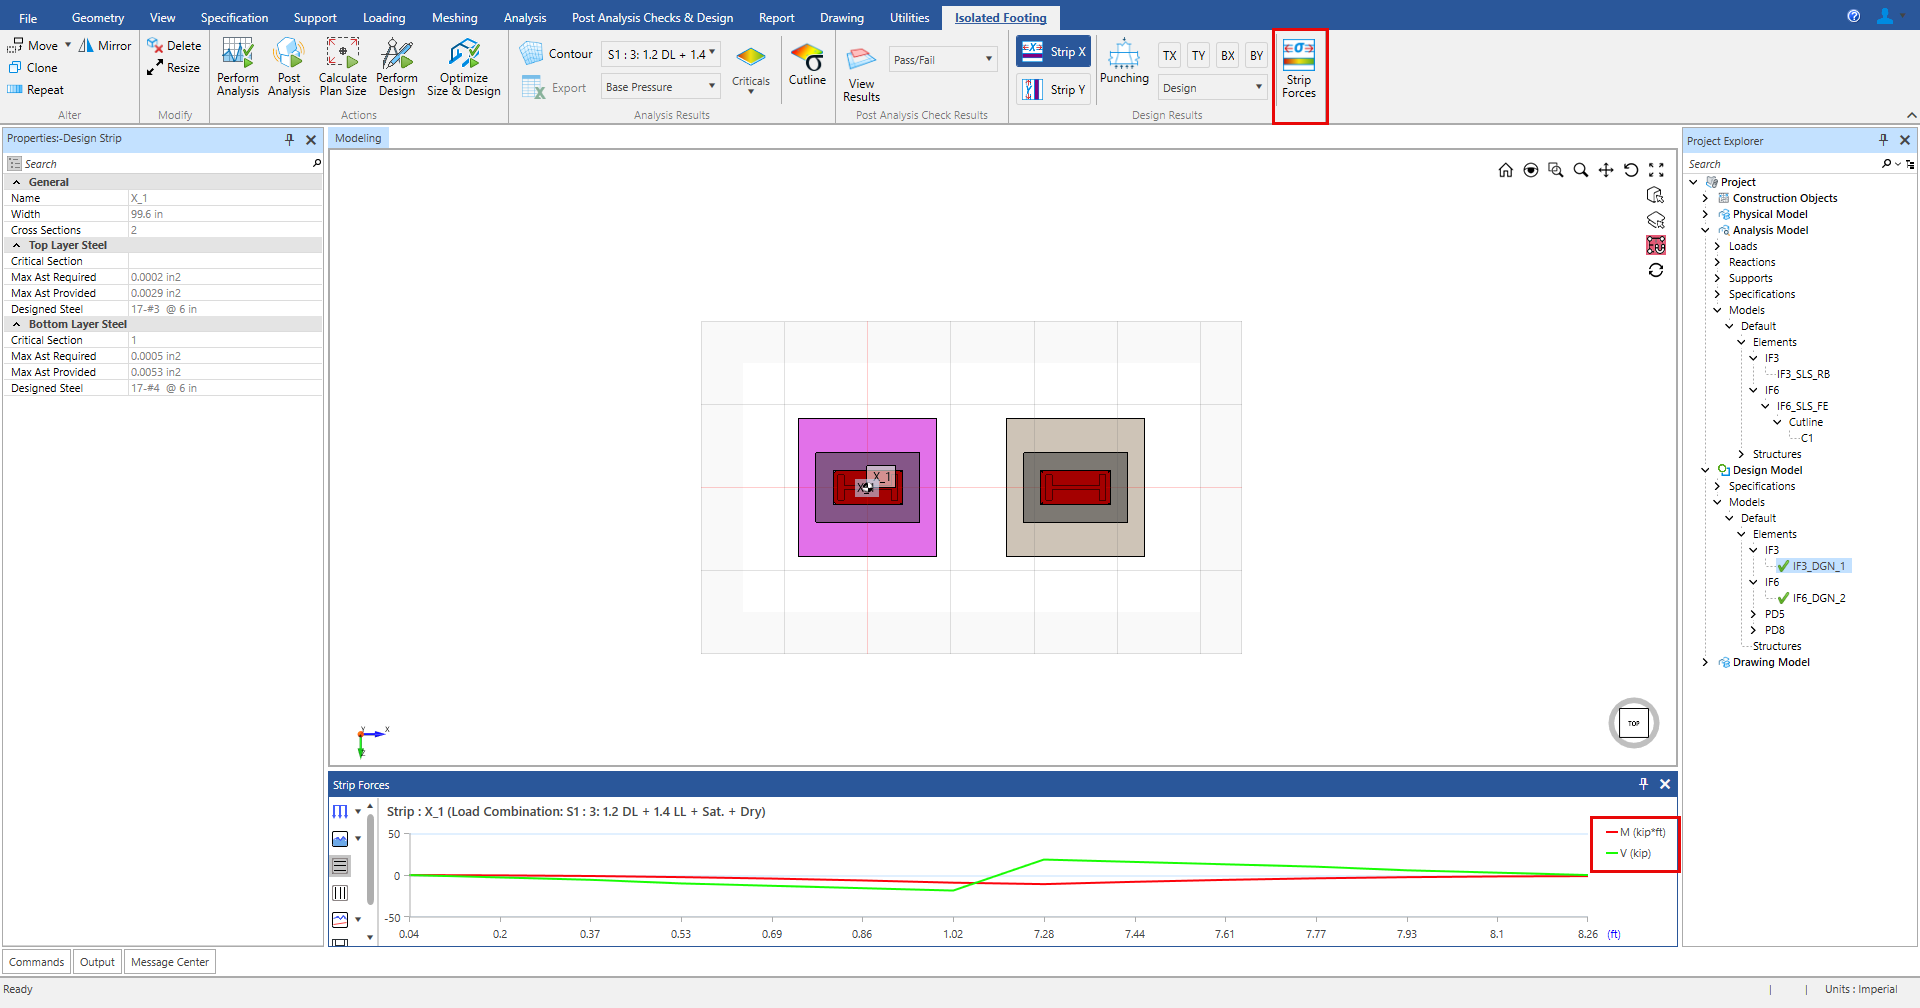This screenshot has height=1008, width=1920.
Task: Expand the Loads tree node
Action: pos(1717,246)
